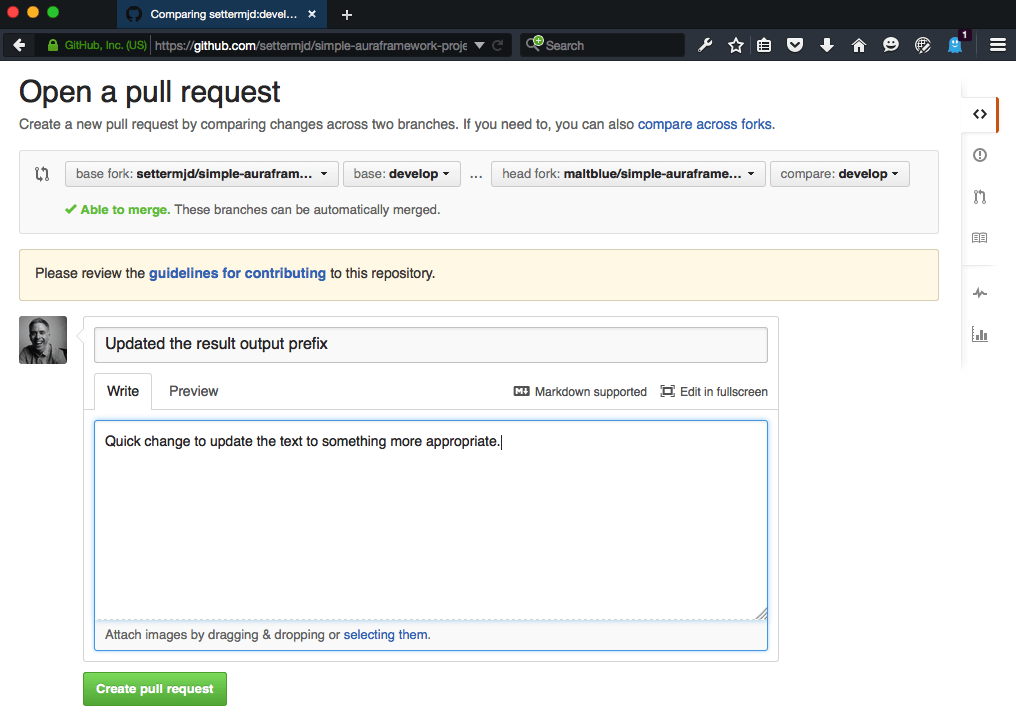This screenshot has height=724, width=1016.
Task: Open compare across forks link
Action: coord(705,124)
